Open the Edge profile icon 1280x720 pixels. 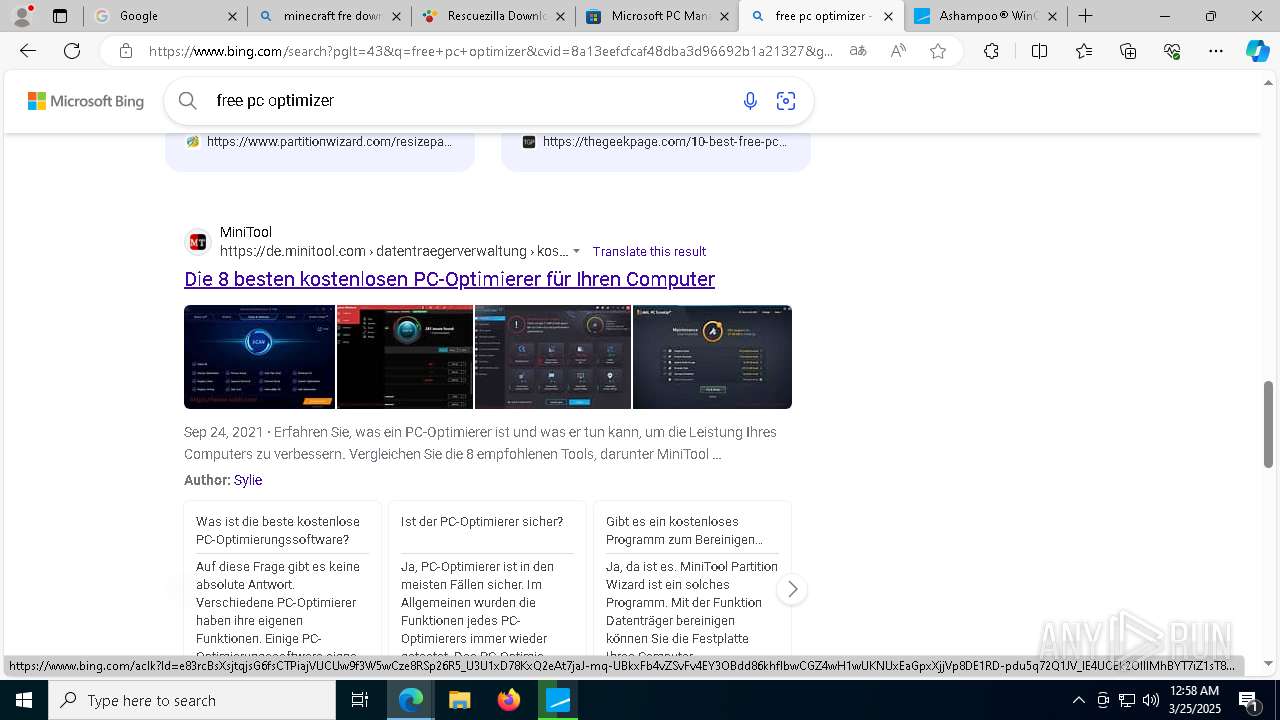pos(22,16)
